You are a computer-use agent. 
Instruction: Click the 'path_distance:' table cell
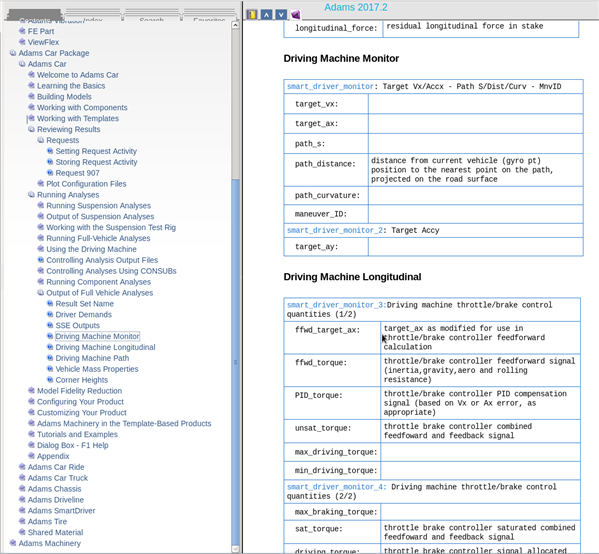326,170
